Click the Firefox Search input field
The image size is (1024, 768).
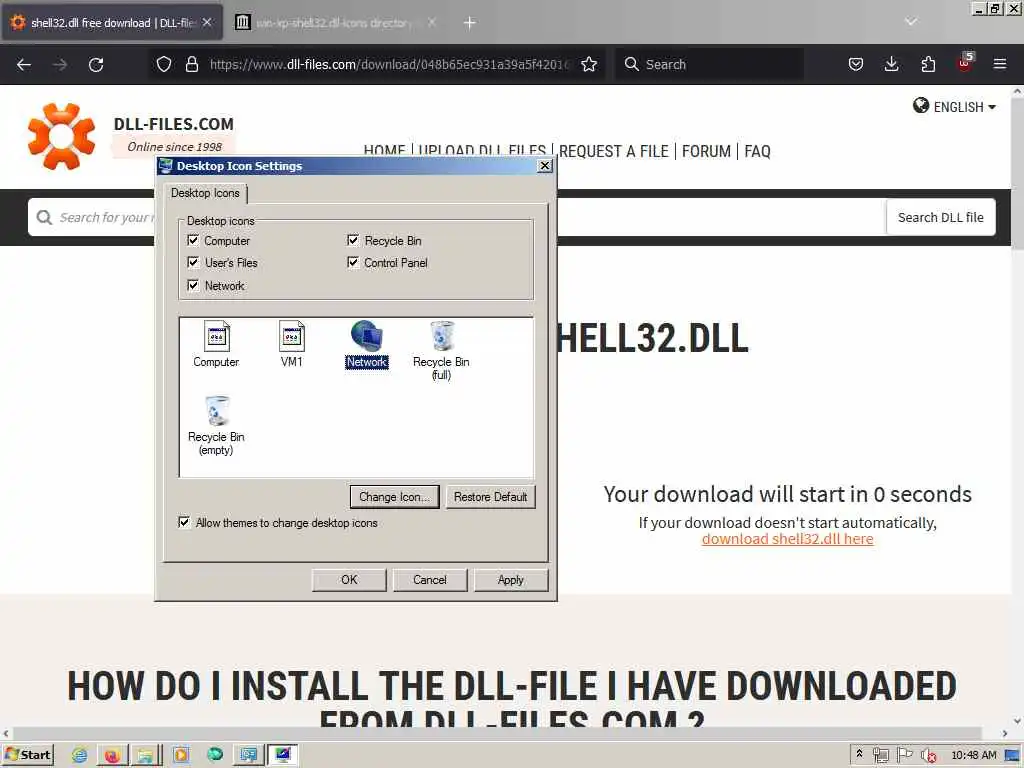(709, 64)
